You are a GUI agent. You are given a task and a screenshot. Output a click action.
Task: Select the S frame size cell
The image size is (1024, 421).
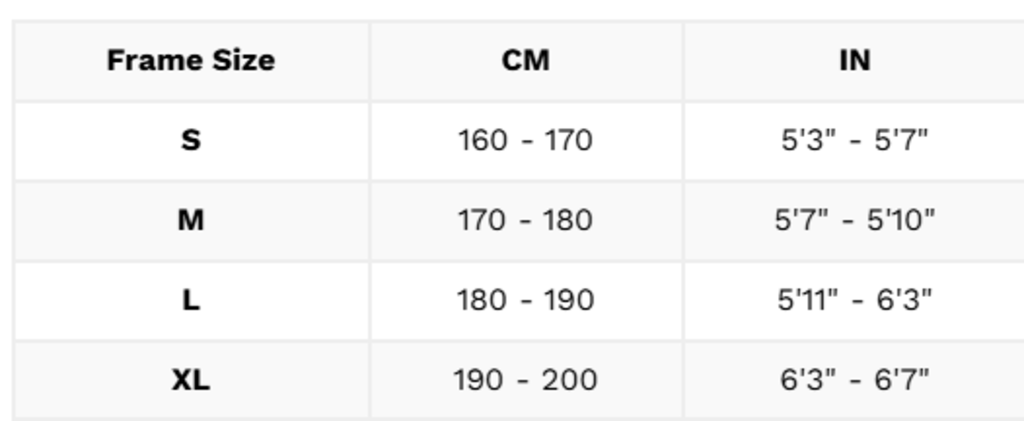190,140
